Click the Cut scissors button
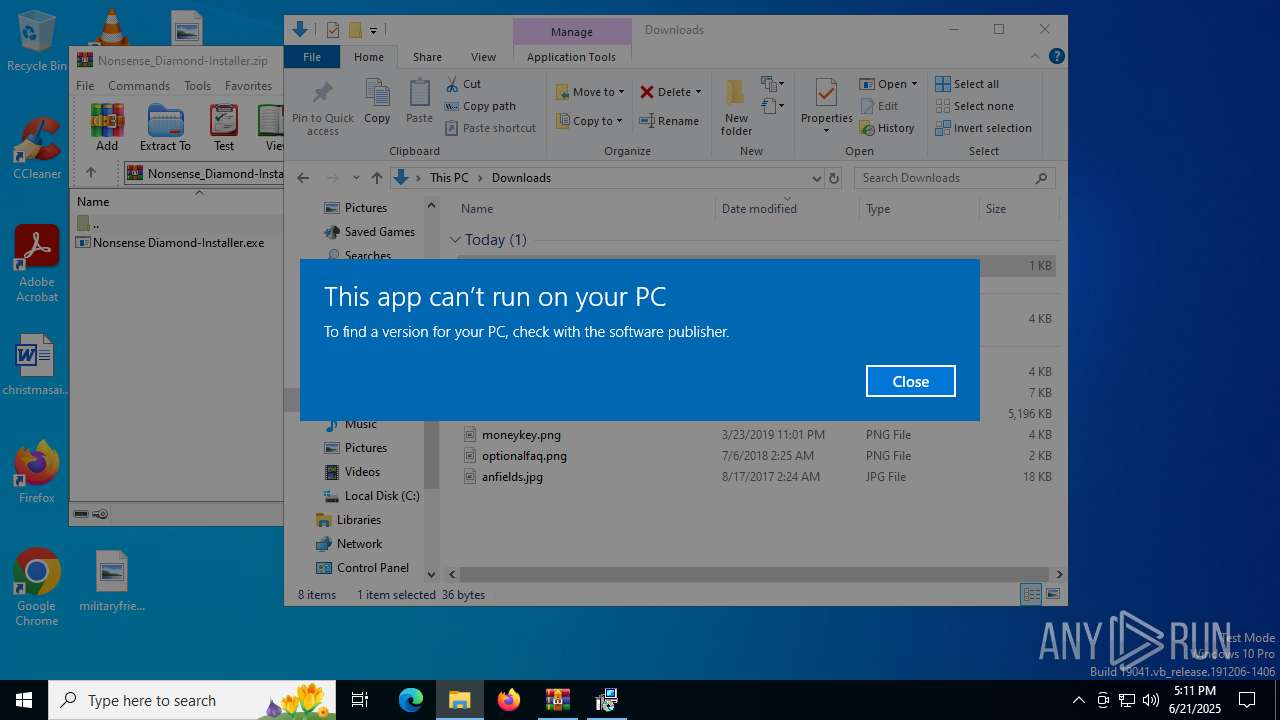1280x720 pixels. pos(463,84)
